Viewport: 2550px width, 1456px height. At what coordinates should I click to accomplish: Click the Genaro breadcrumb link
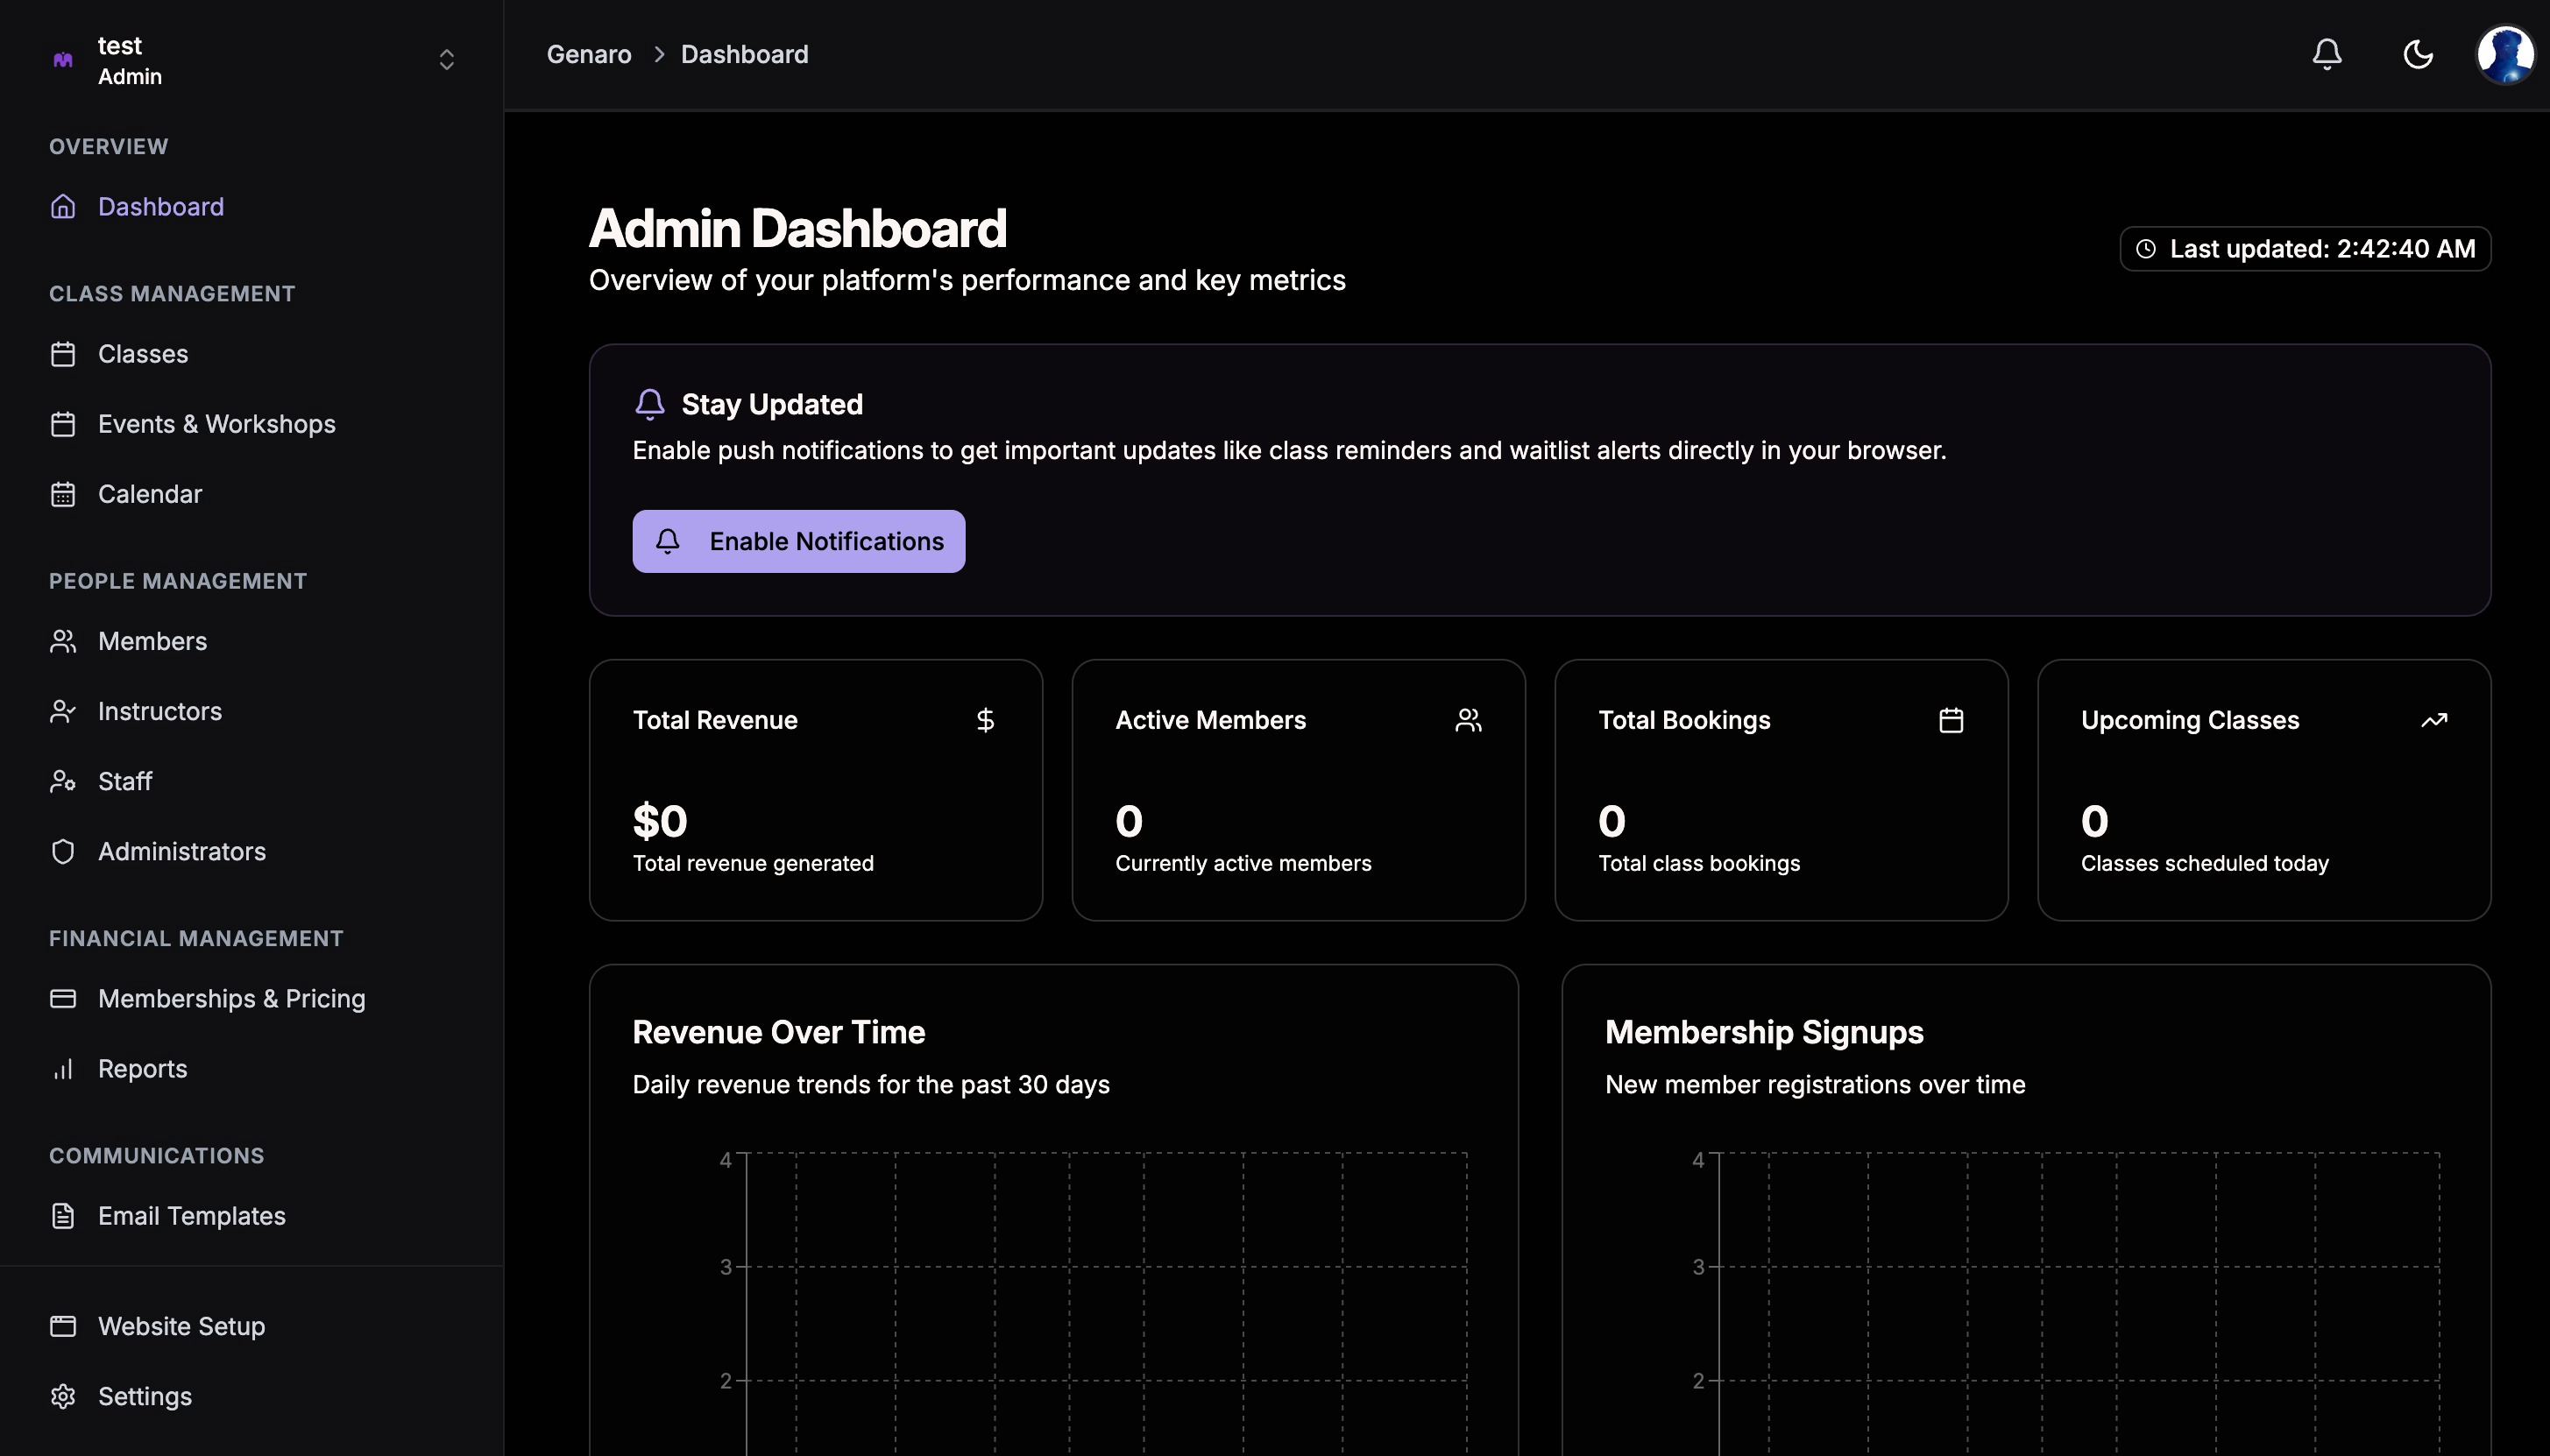(588, 54)
